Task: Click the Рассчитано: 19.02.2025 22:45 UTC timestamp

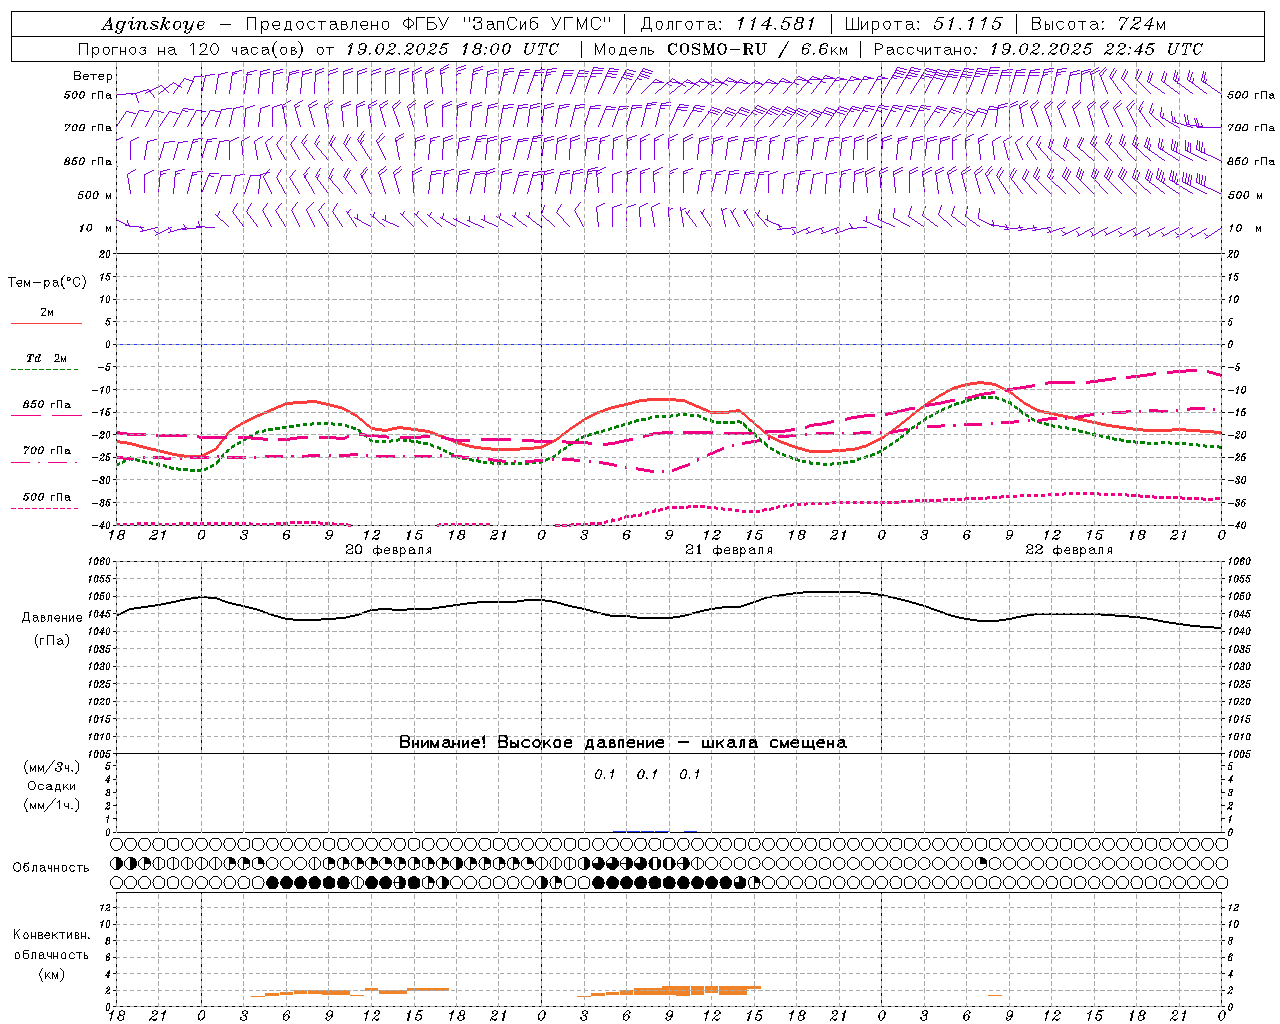Action: click(1038, 49)
